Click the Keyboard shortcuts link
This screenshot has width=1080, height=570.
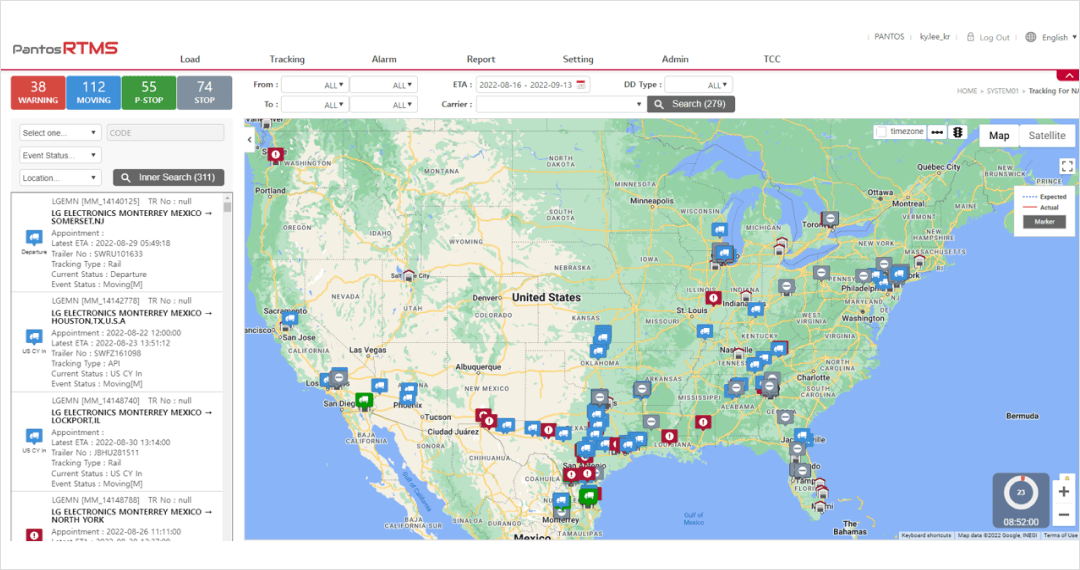[x=926, y=535]
